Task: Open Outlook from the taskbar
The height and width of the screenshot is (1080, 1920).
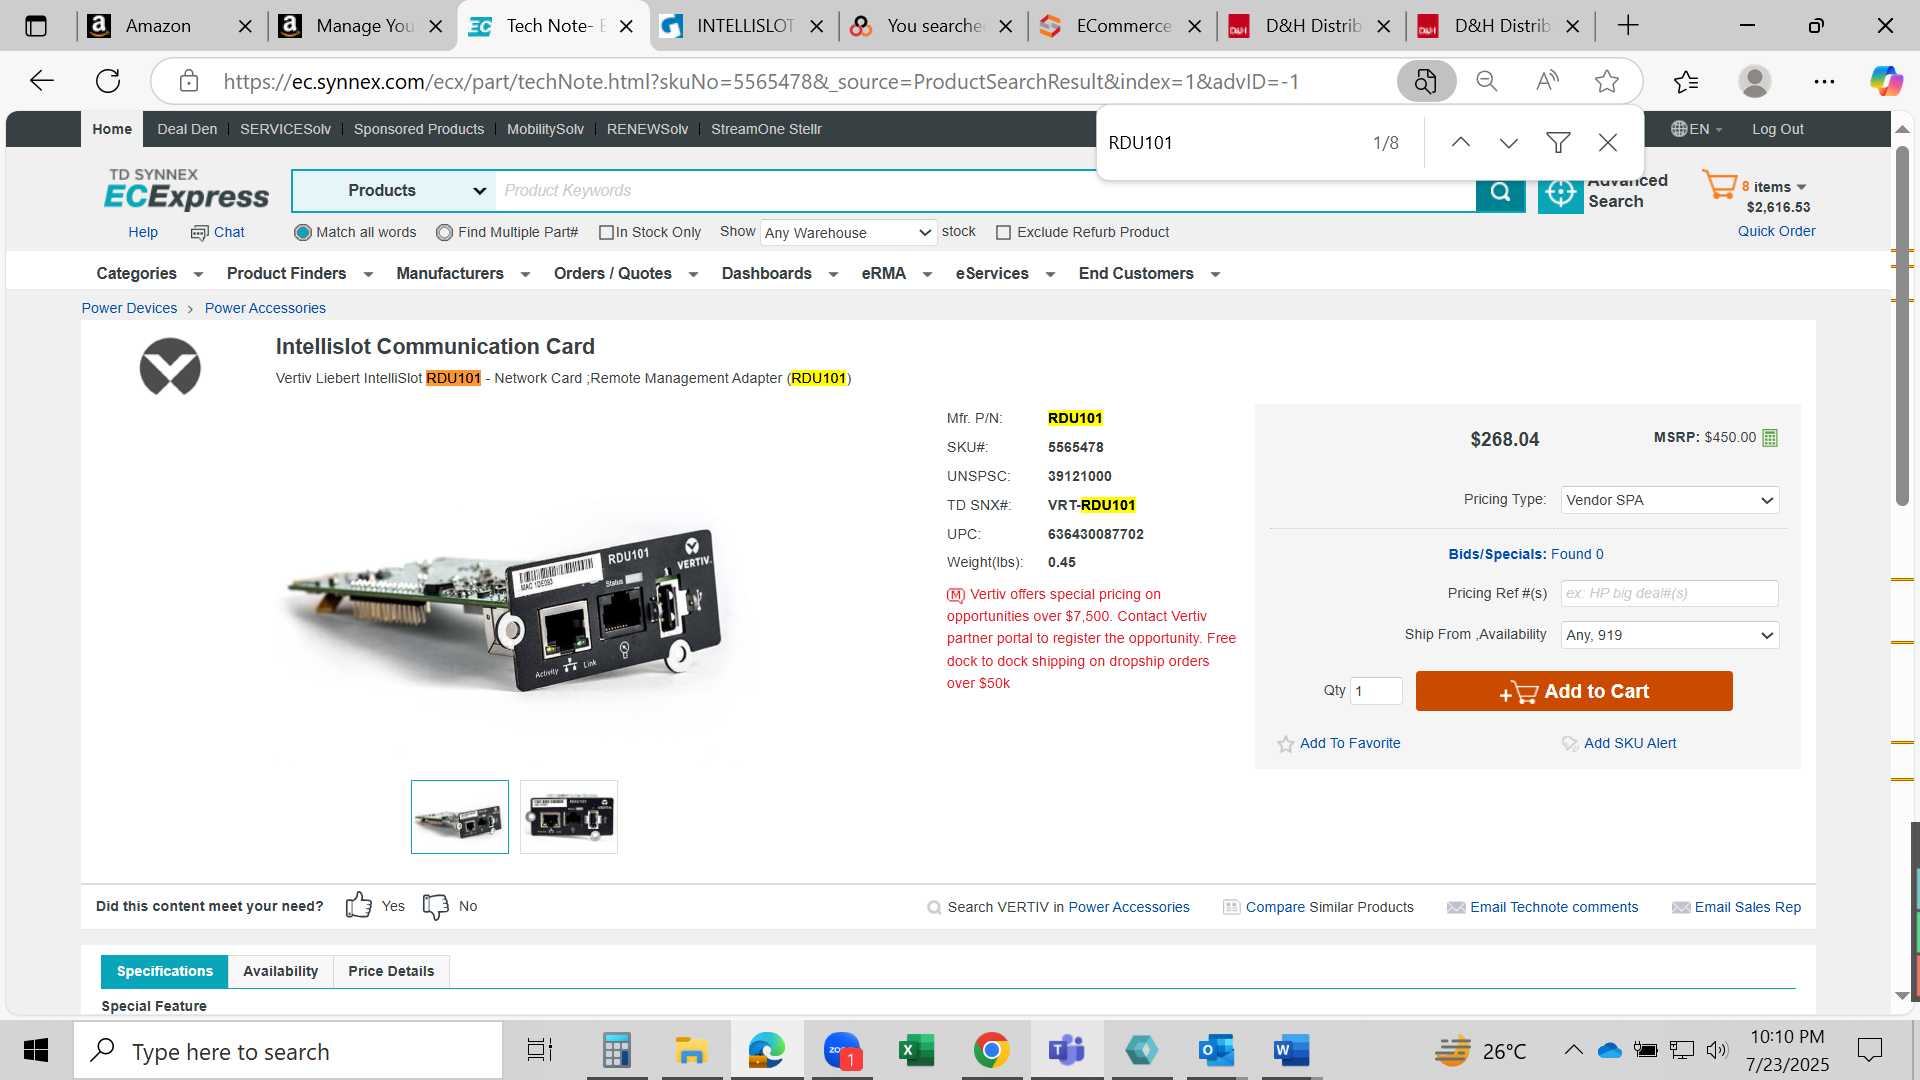Action: click(1216, 1050)
